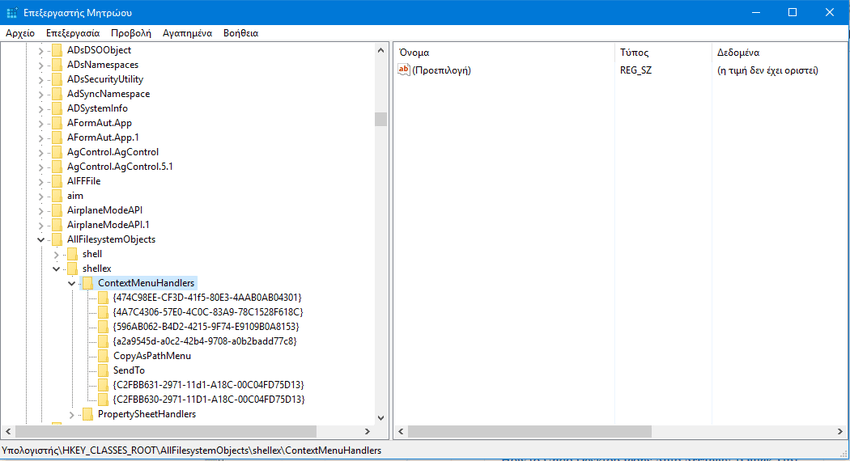Image resolution: width=850 pixels, height=461 pixels.
Task: Click the tree pane vertical scrollbar thumb
Action: point(380,119)
